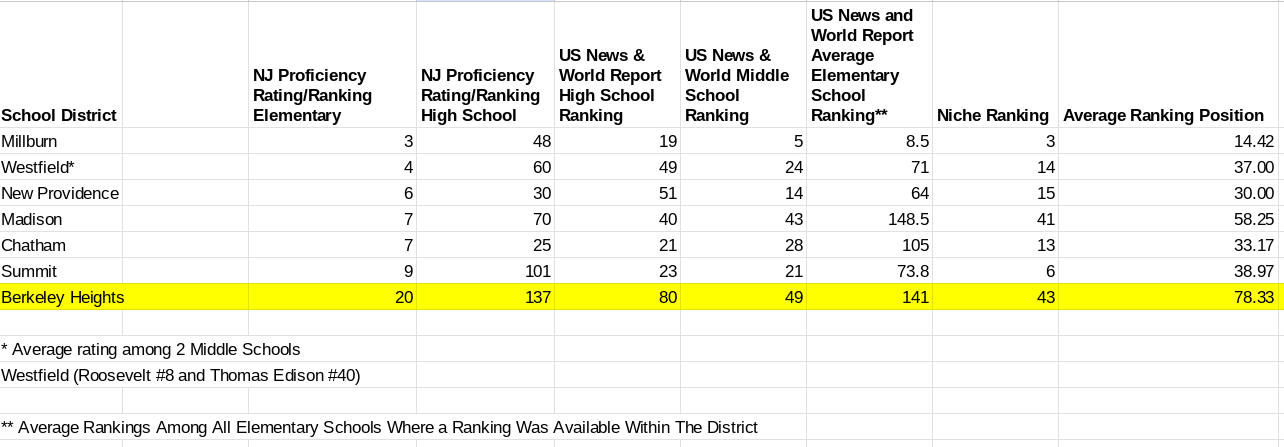Click the double-asterisk elementary rankings footnote
This screenshot has height=447, width=1284.
(x=380, y=427)
